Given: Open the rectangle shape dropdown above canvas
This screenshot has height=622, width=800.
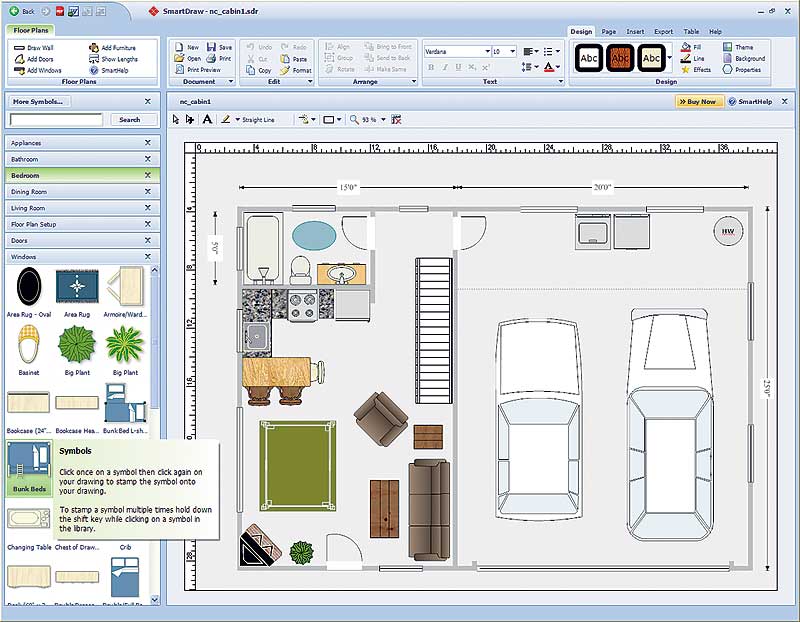Looking at the screenshot, I should pyautogui.click(x=339, y=119).
